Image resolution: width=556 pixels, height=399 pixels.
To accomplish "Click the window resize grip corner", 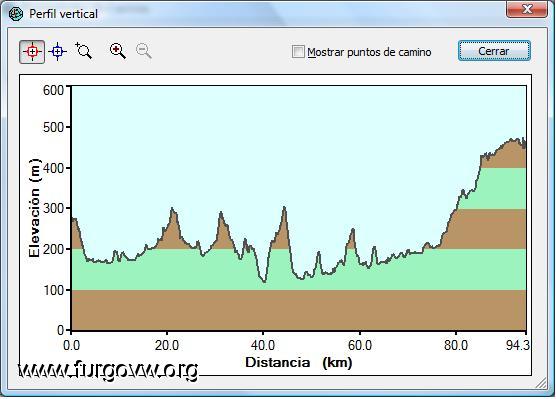I will pos(541,383).
